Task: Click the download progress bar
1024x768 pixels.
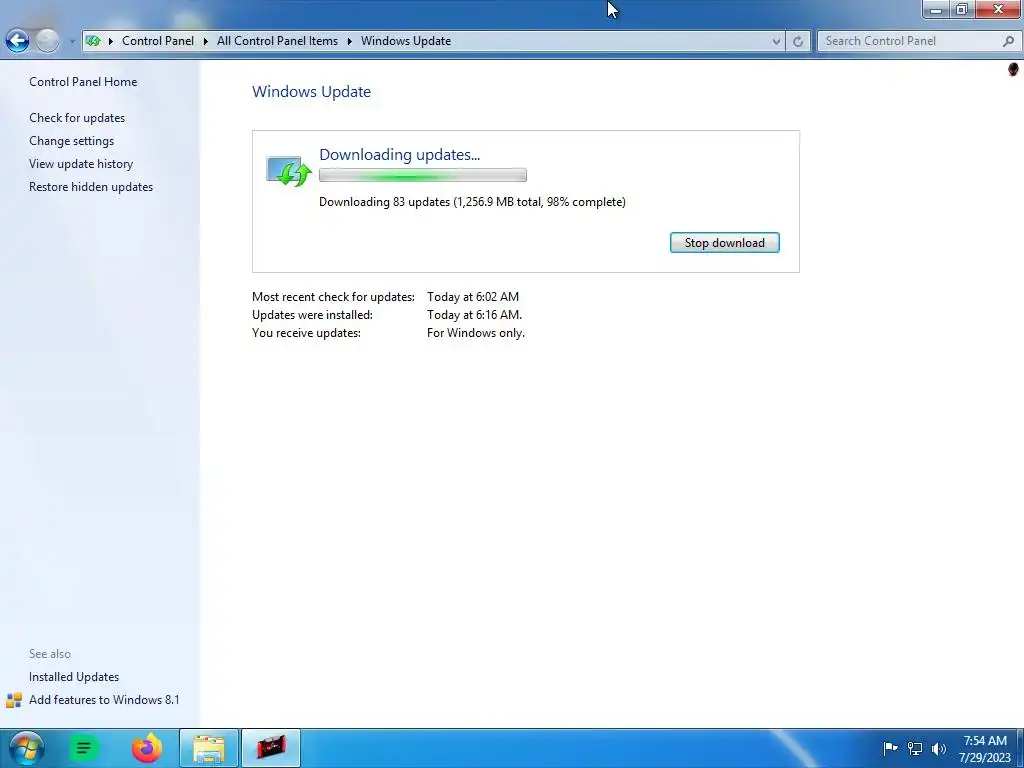Action: (x=423, y=175)
